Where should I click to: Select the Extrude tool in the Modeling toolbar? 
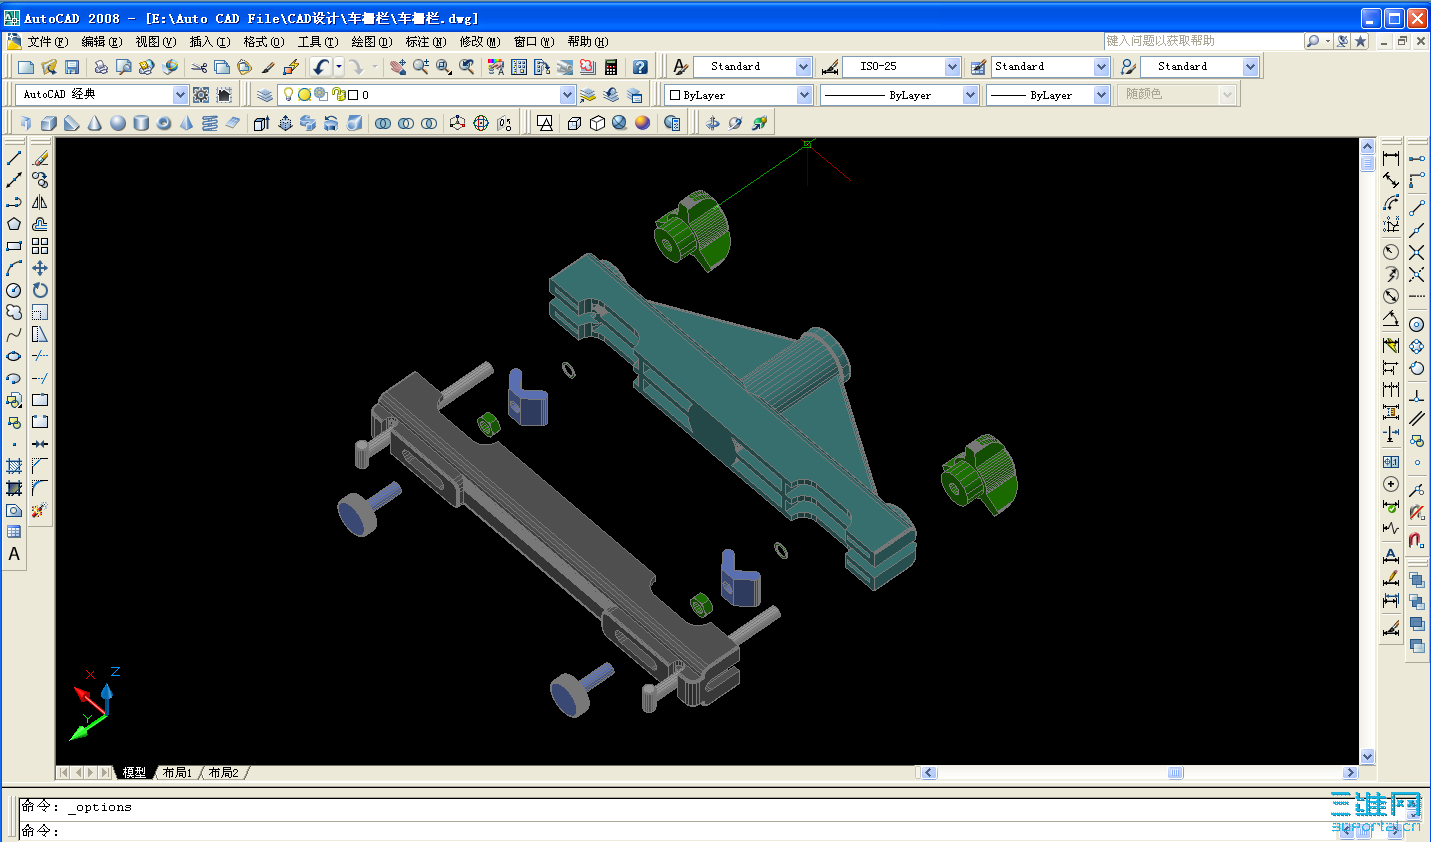(x=261, y=123)
